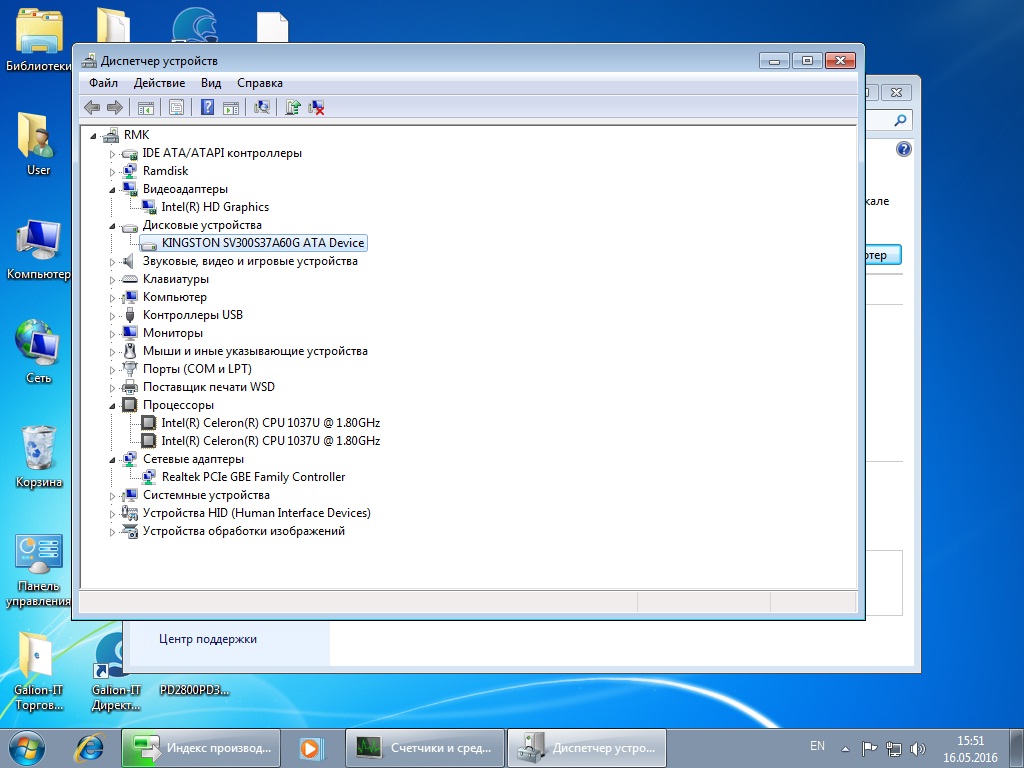Select Поставщик печати WSD category
The height and width of the screenshot is (768, 1024).
click(x=209, y=387)
